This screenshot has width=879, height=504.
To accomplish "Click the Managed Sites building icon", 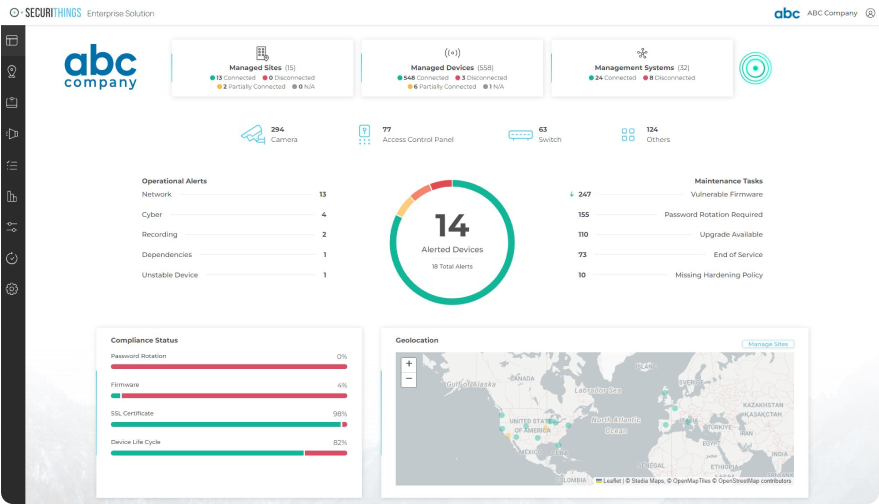I will point(262,53).
